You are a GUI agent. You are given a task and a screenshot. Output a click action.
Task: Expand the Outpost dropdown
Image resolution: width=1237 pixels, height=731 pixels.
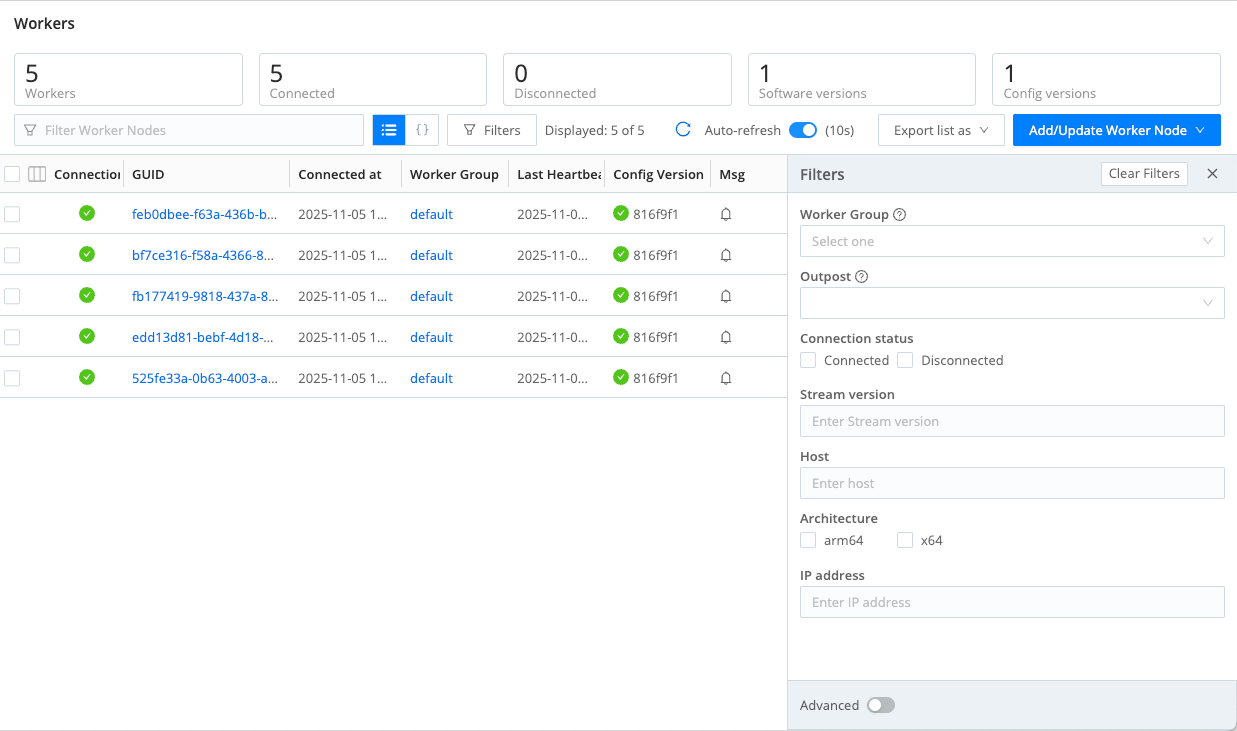click(1012, 303)
